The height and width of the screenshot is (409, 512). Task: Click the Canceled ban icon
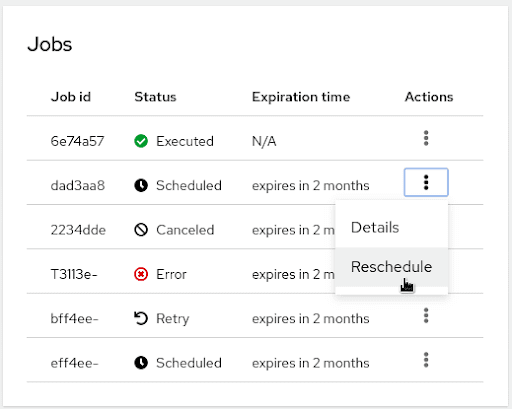pos(141,230)
